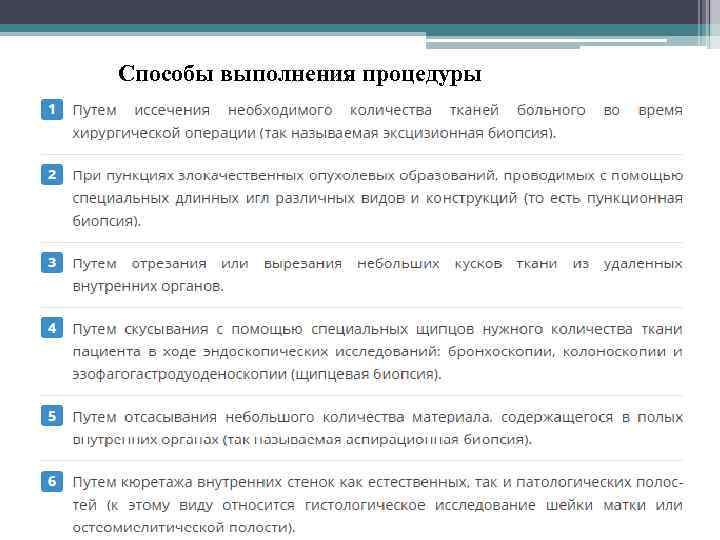Click the blue number 4 badge
This screenshot has height=540, width=720.
pos(52,328)
